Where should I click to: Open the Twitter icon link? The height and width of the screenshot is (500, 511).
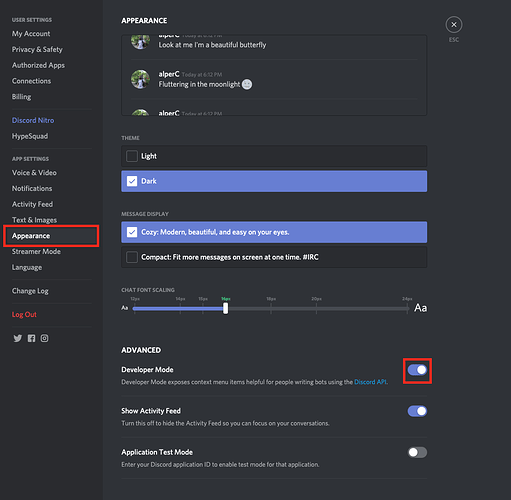[x=18, y=338]
